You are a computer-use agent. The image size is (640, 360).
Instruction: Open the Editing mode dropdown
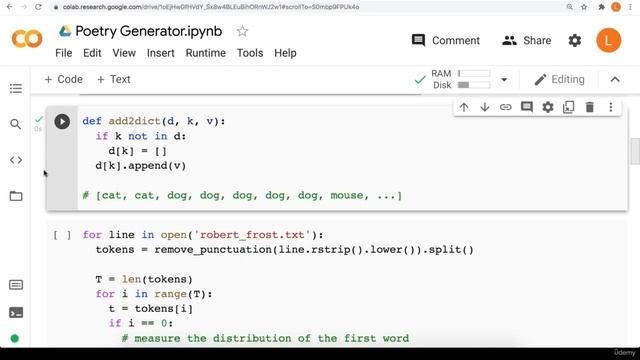point(559,80)
